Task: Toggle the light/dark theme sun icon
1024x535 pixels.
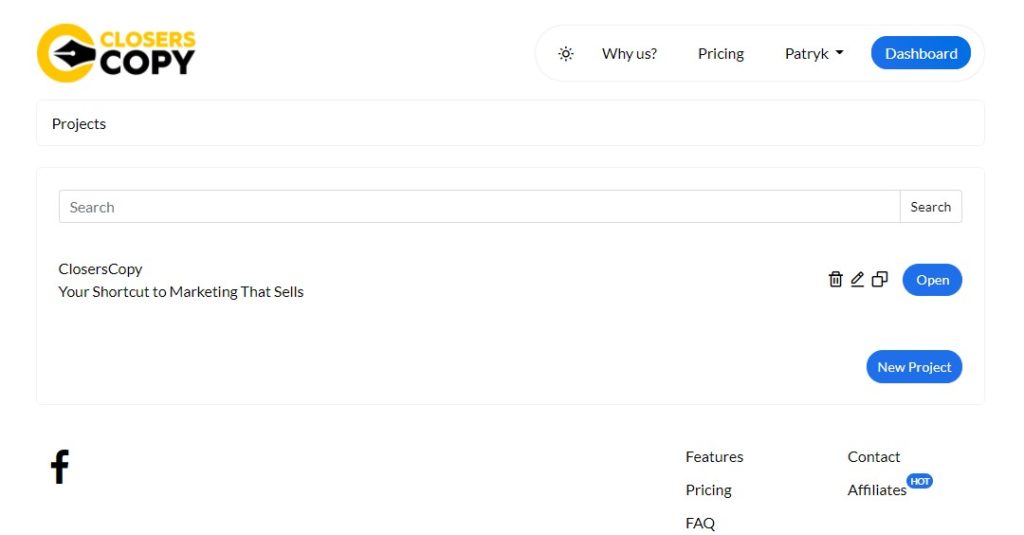Action: [x=566, y=54]
